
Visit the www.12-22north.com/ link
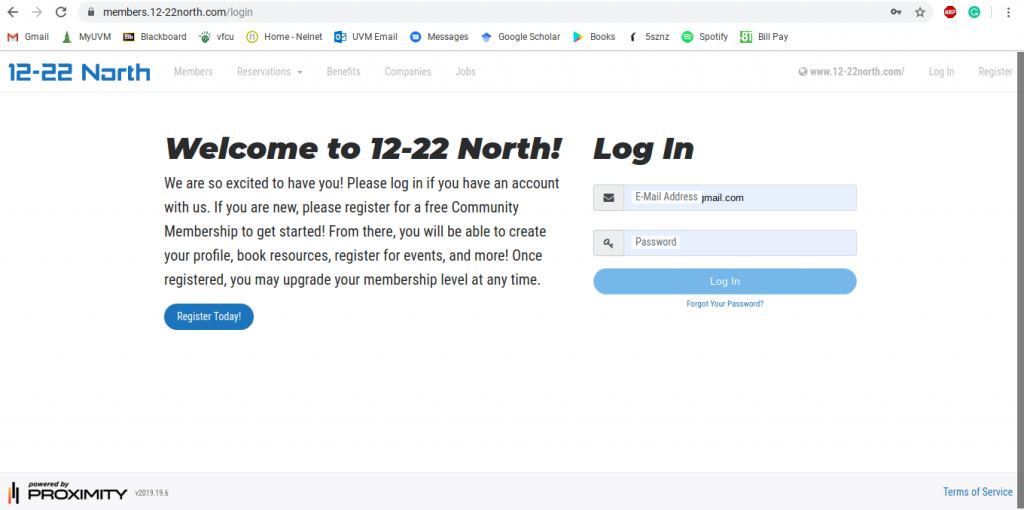[852, 72]
